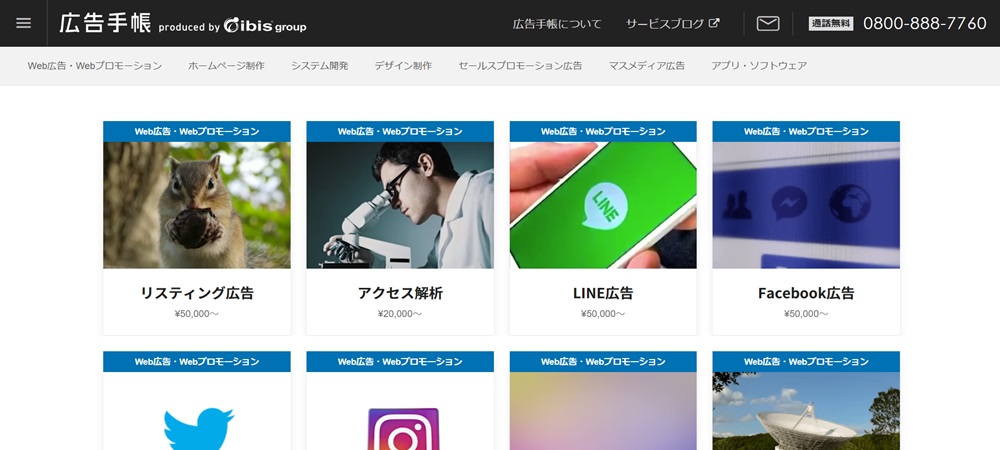Open the サービスブログ link

pyautogui.click(x=665, y=24)
